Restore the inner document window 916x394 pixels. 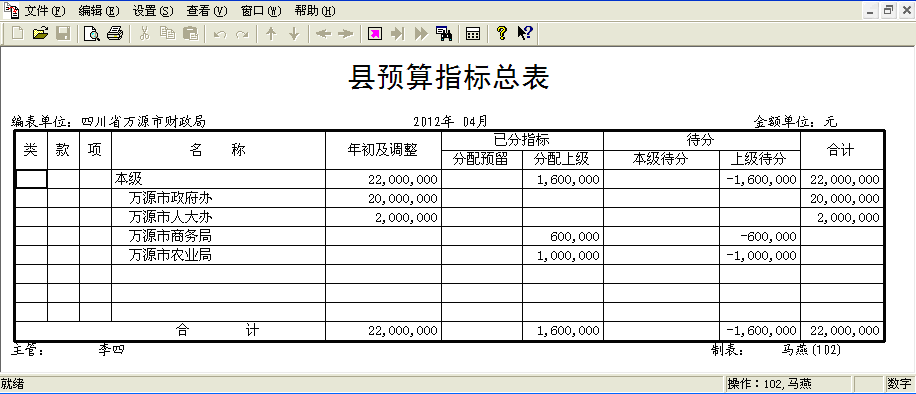[x=889, y=11]
